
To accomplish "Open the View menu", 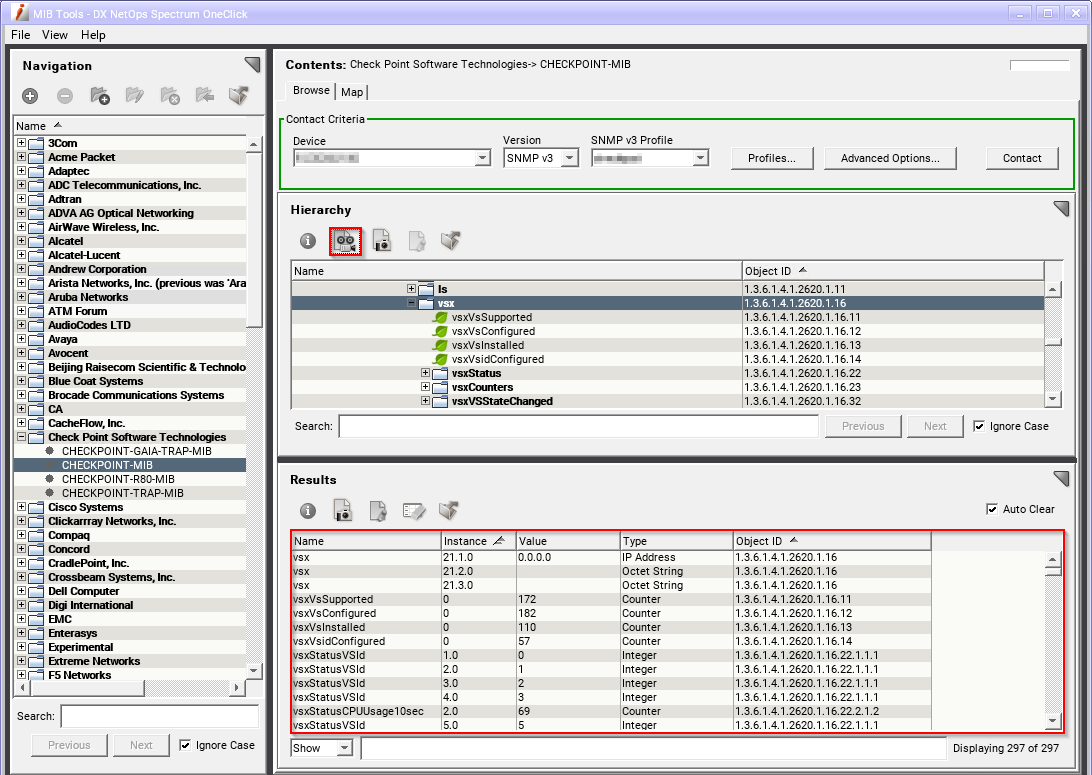I will point(55,35).
